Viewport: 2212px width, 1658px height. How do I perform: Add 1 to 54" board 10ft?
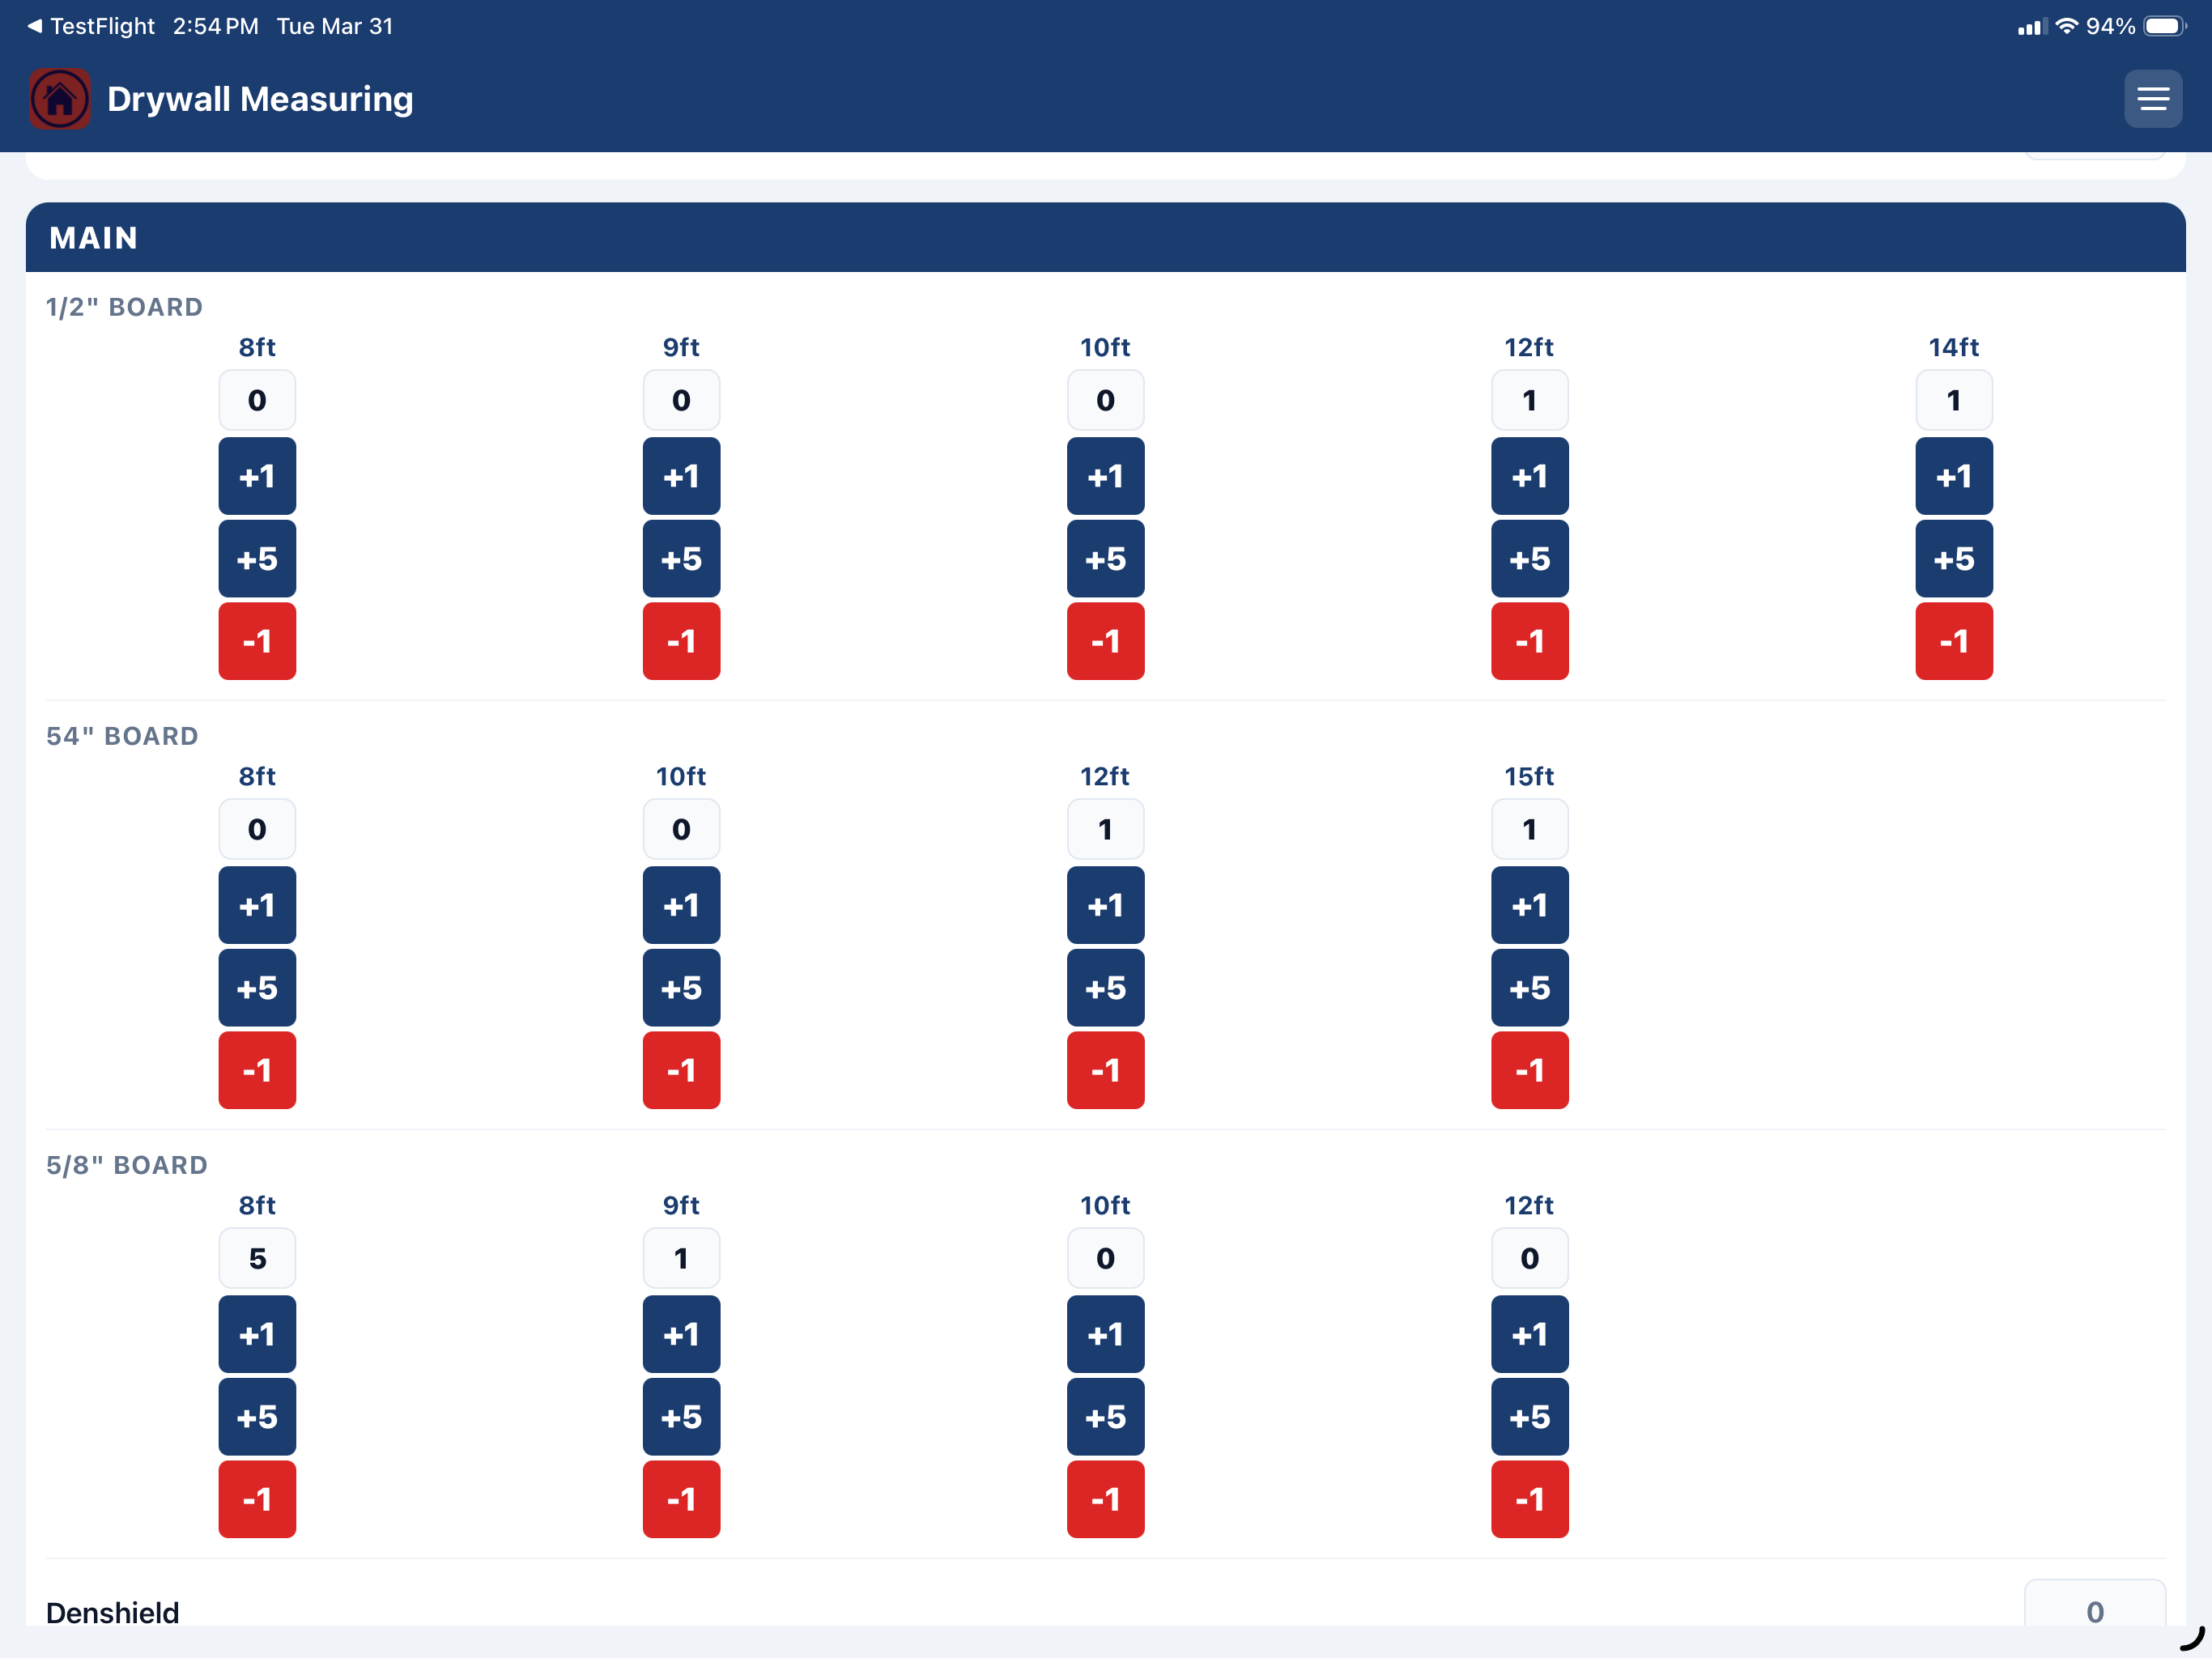(681, 905)
